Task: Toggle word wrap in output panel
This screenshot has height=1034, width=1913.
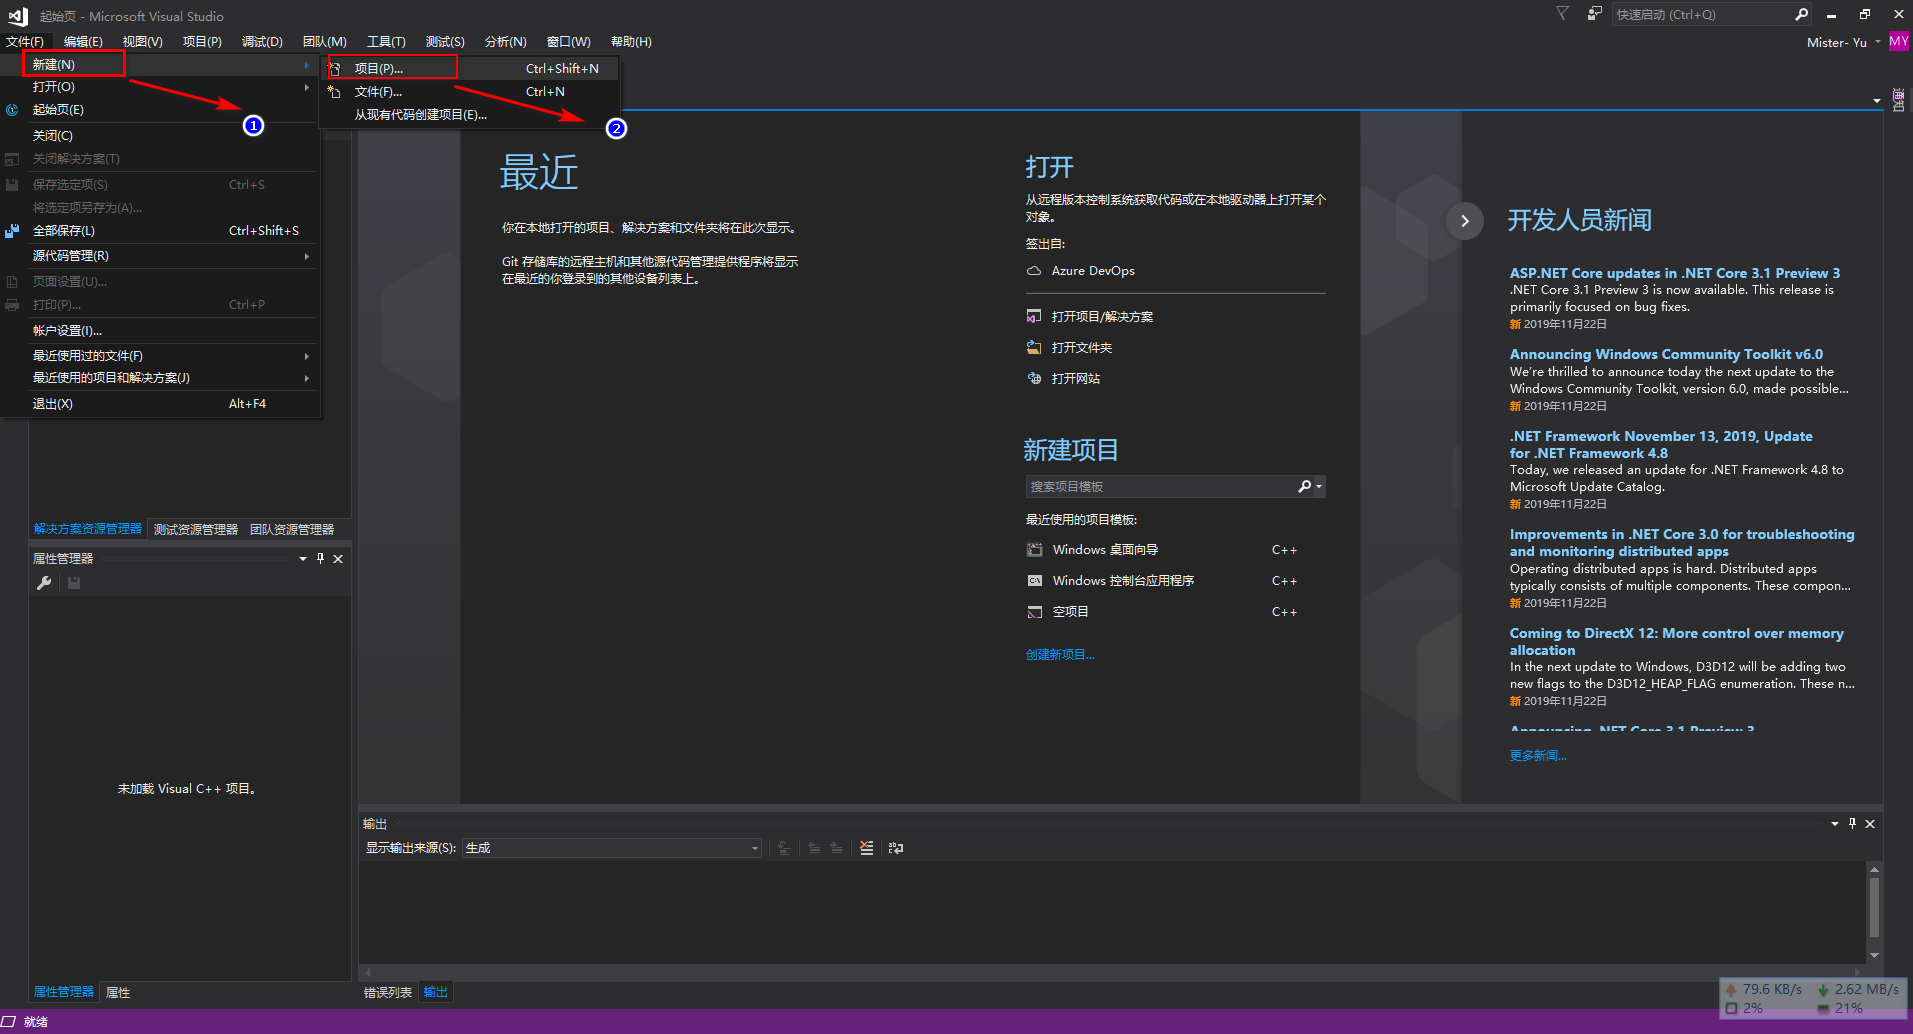Action: click(896, 848)
